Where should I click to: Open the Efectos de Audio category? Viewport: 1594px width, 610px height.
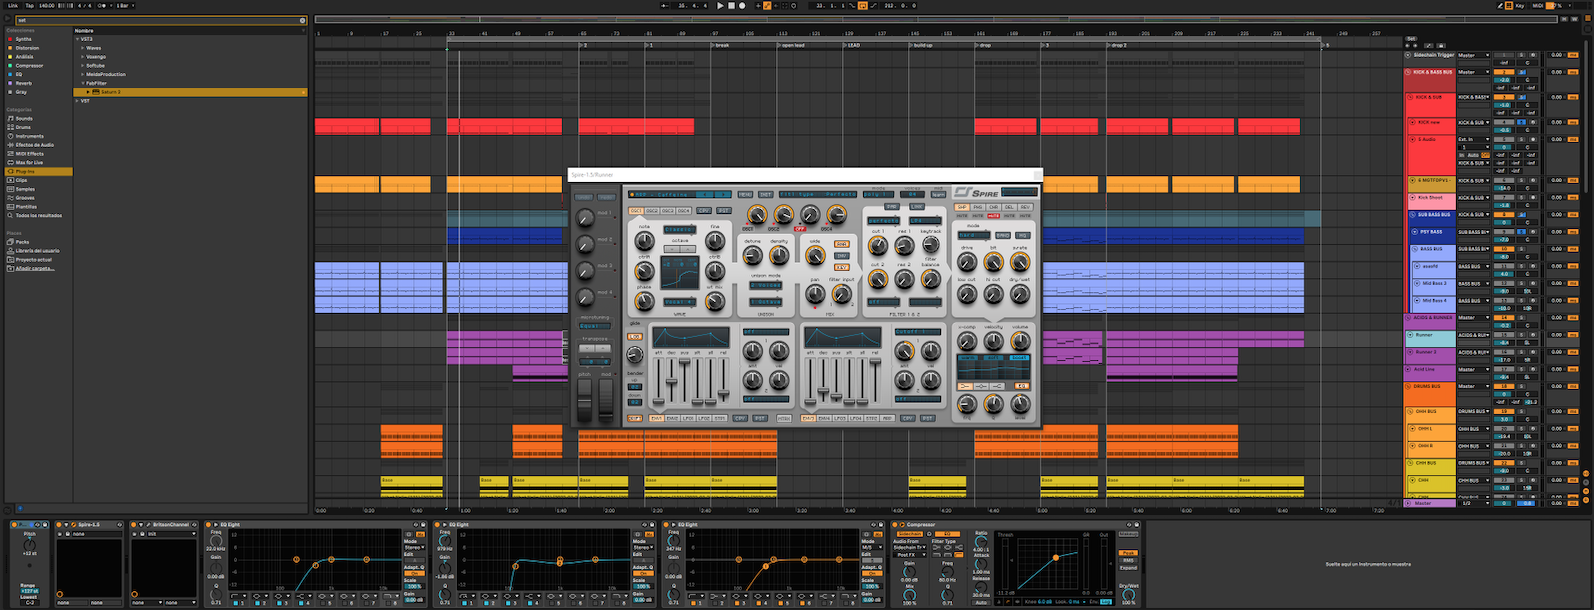pos(34,145)
